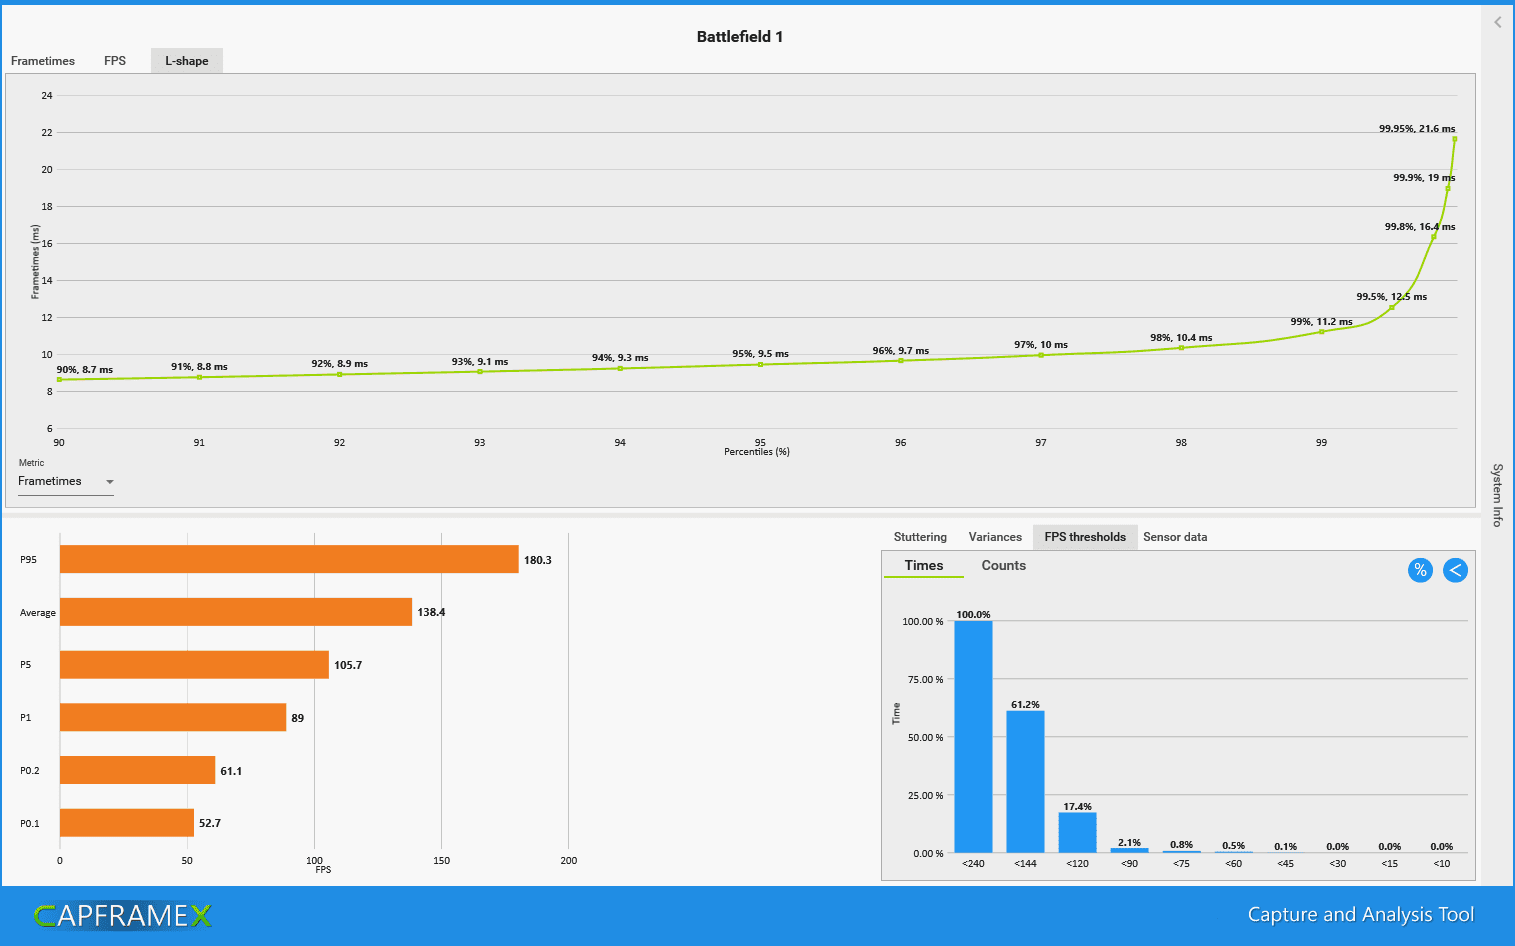Click the 52.7 value label
This screenshot has height=946, width=1515.
210,823
